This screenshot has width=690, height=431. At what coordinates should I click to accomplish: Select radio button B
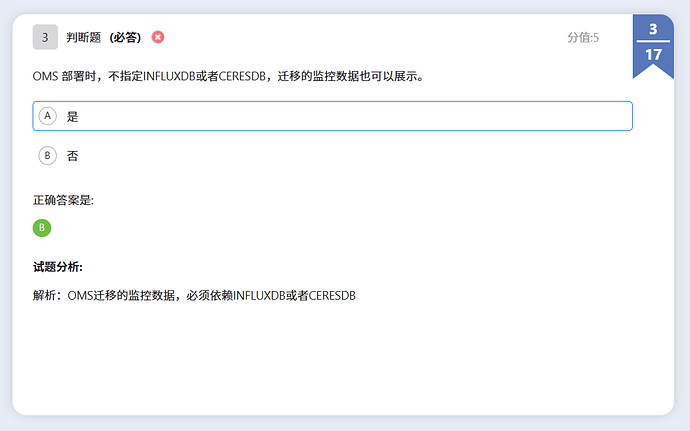click(x=47, y=156)
